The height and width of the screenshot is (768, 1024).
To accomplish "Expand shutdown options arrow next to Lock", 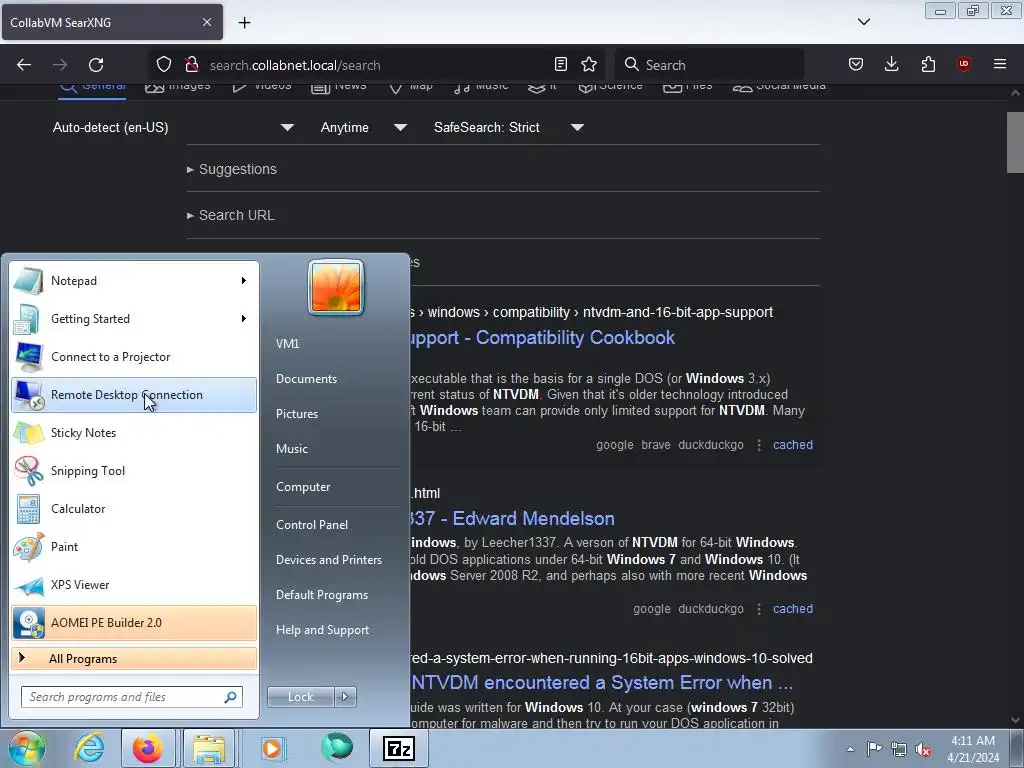I will (345, 697).
